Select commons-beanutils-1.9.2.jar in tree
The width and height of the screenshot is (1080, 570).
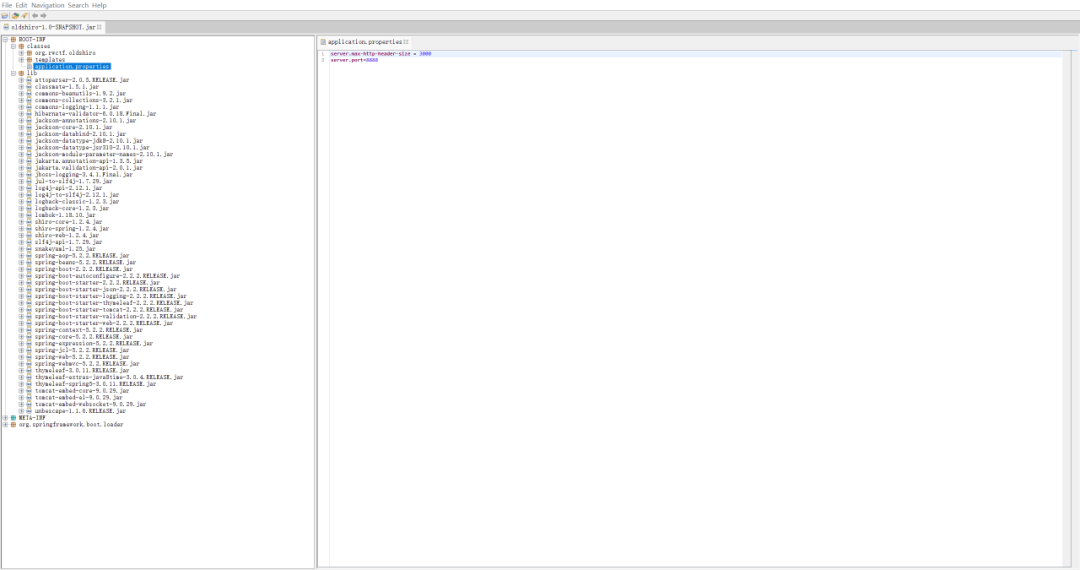[x=81, y=94]
